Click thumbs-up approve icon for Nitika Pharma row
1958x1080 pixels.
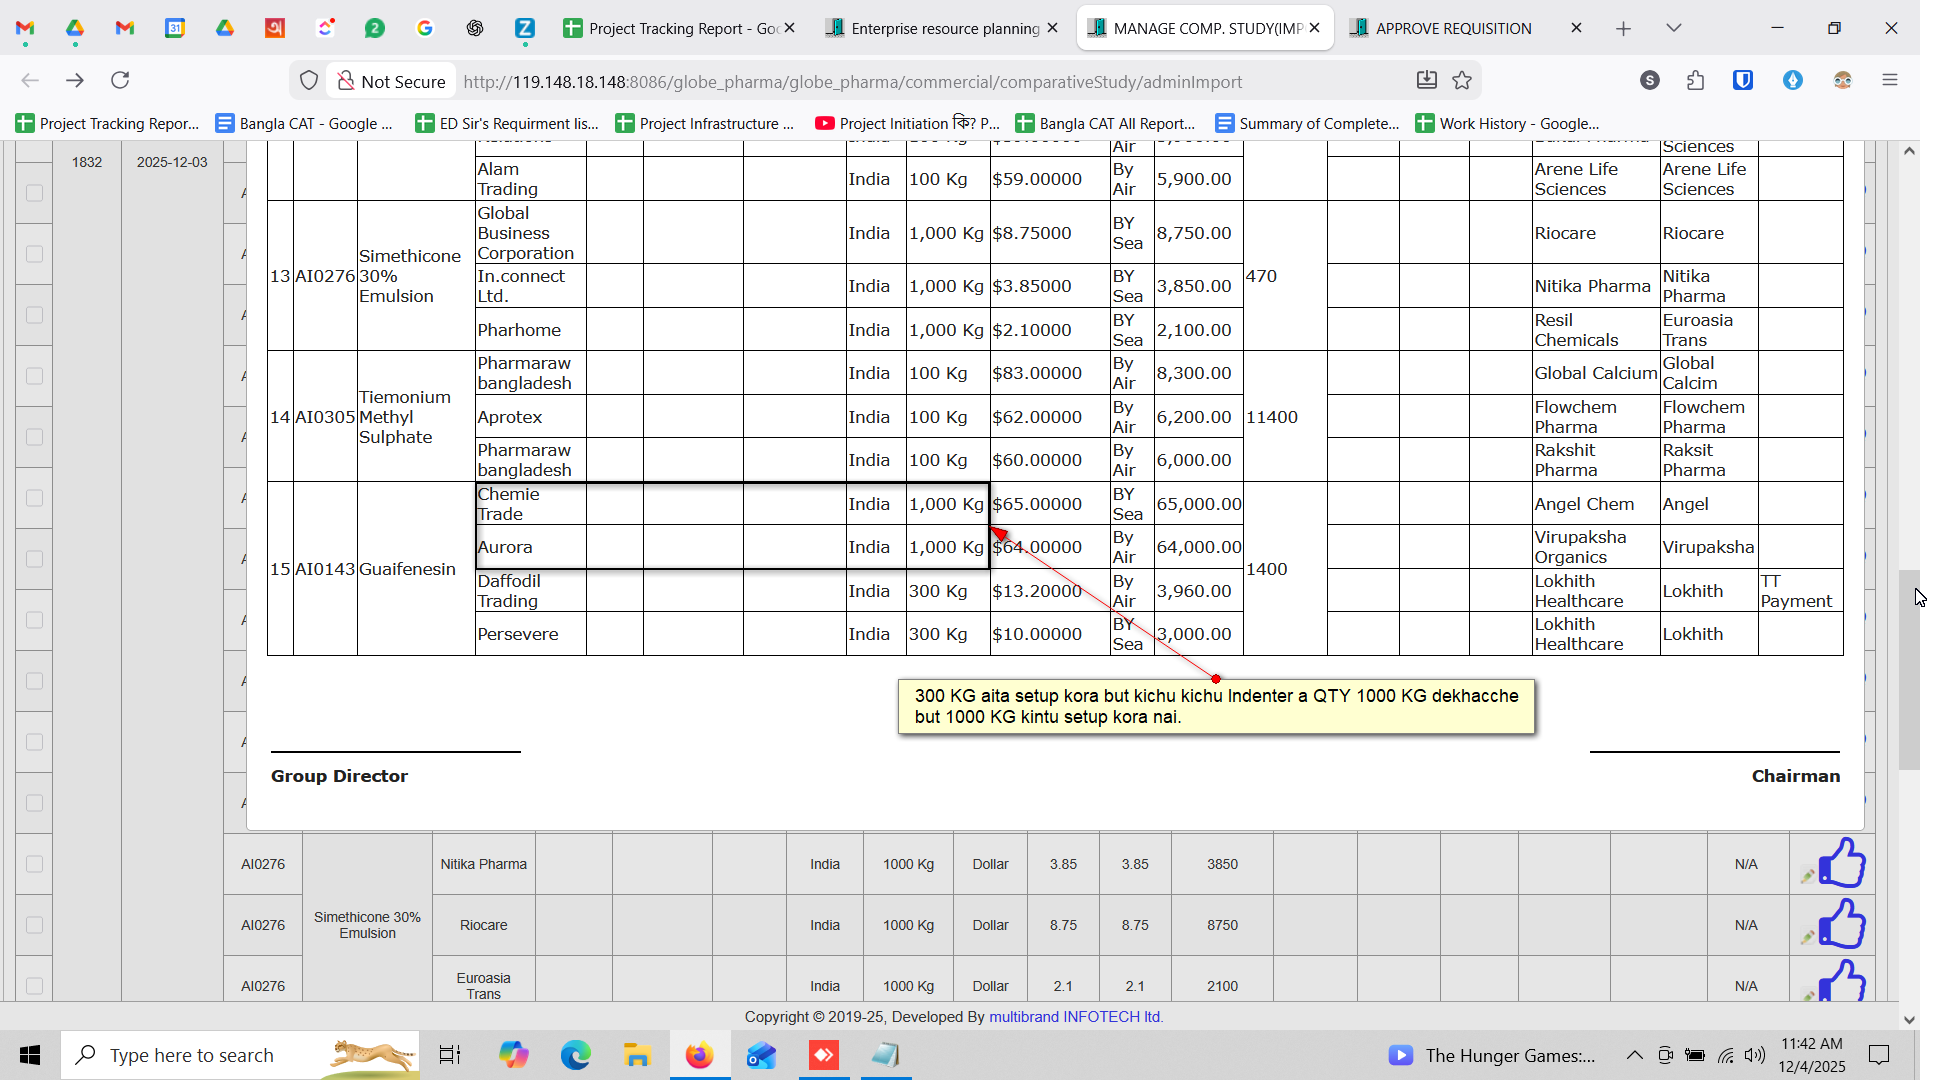point(1841,862)
